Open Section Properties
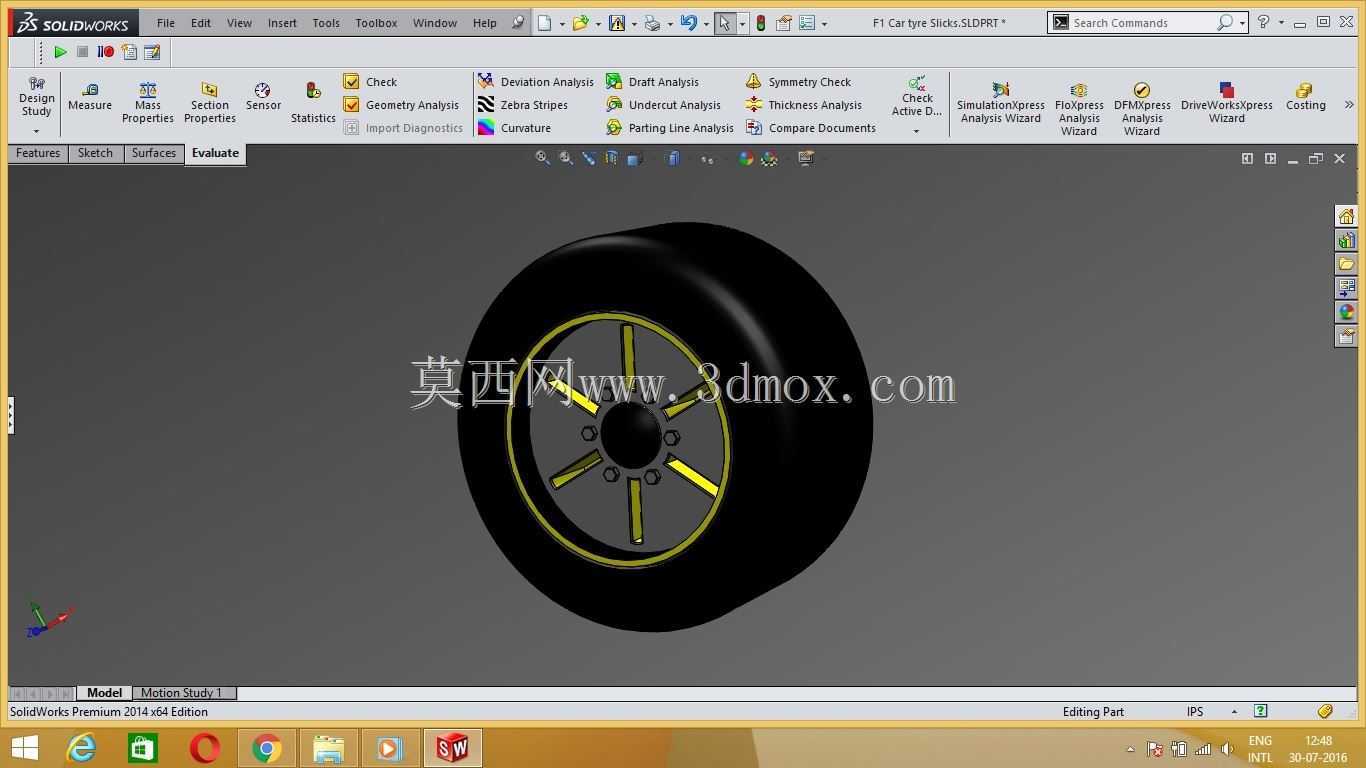The height and width of the screenshot is (768, 1366). [210, 104]
